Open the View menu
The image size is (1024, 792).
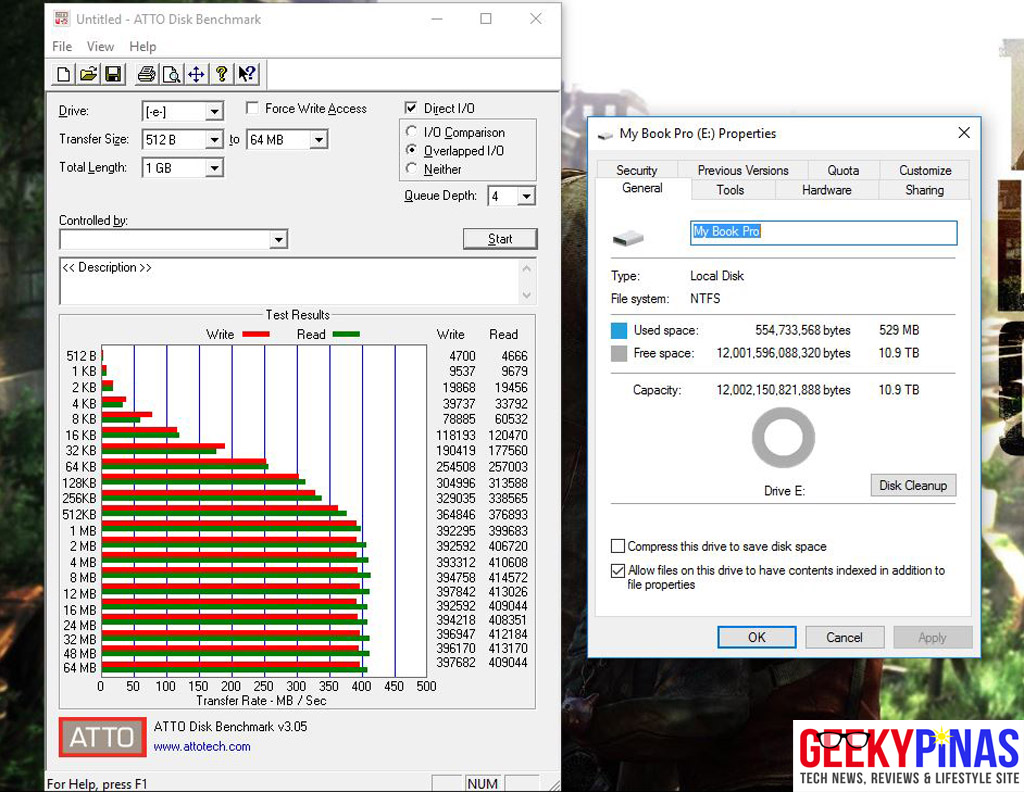point(101,46)
